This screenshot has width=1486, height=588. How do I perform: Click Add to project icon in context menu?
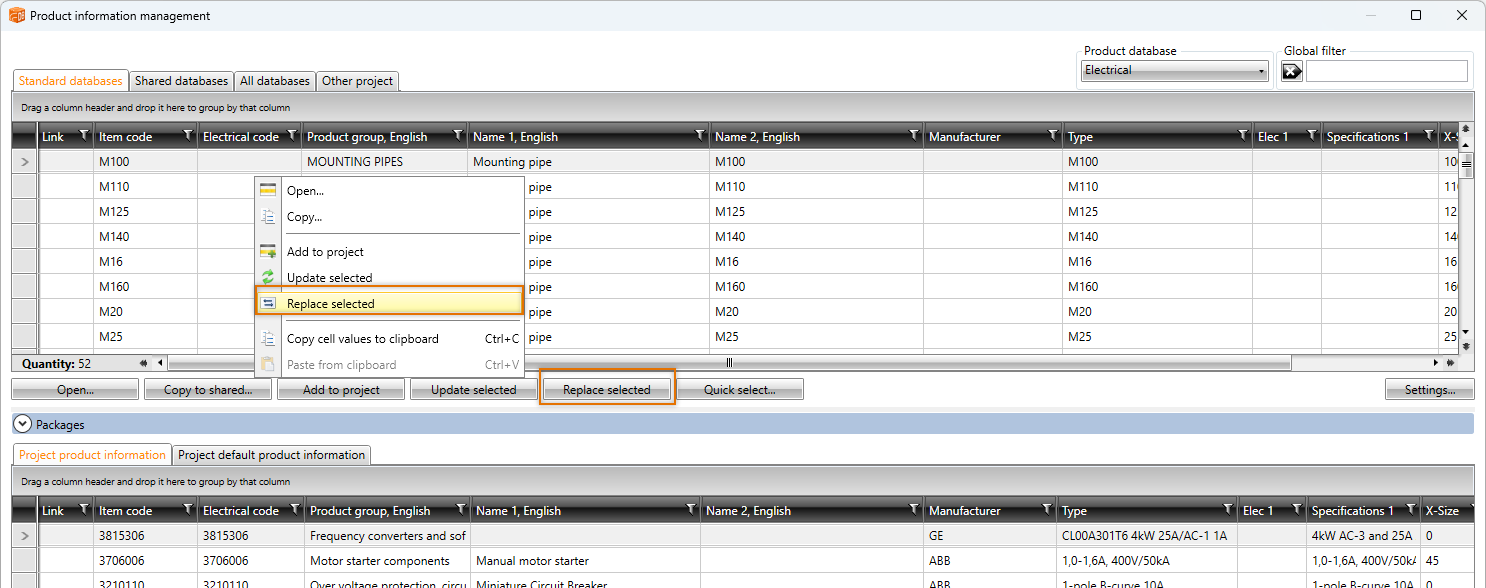[x=268, y=252]
